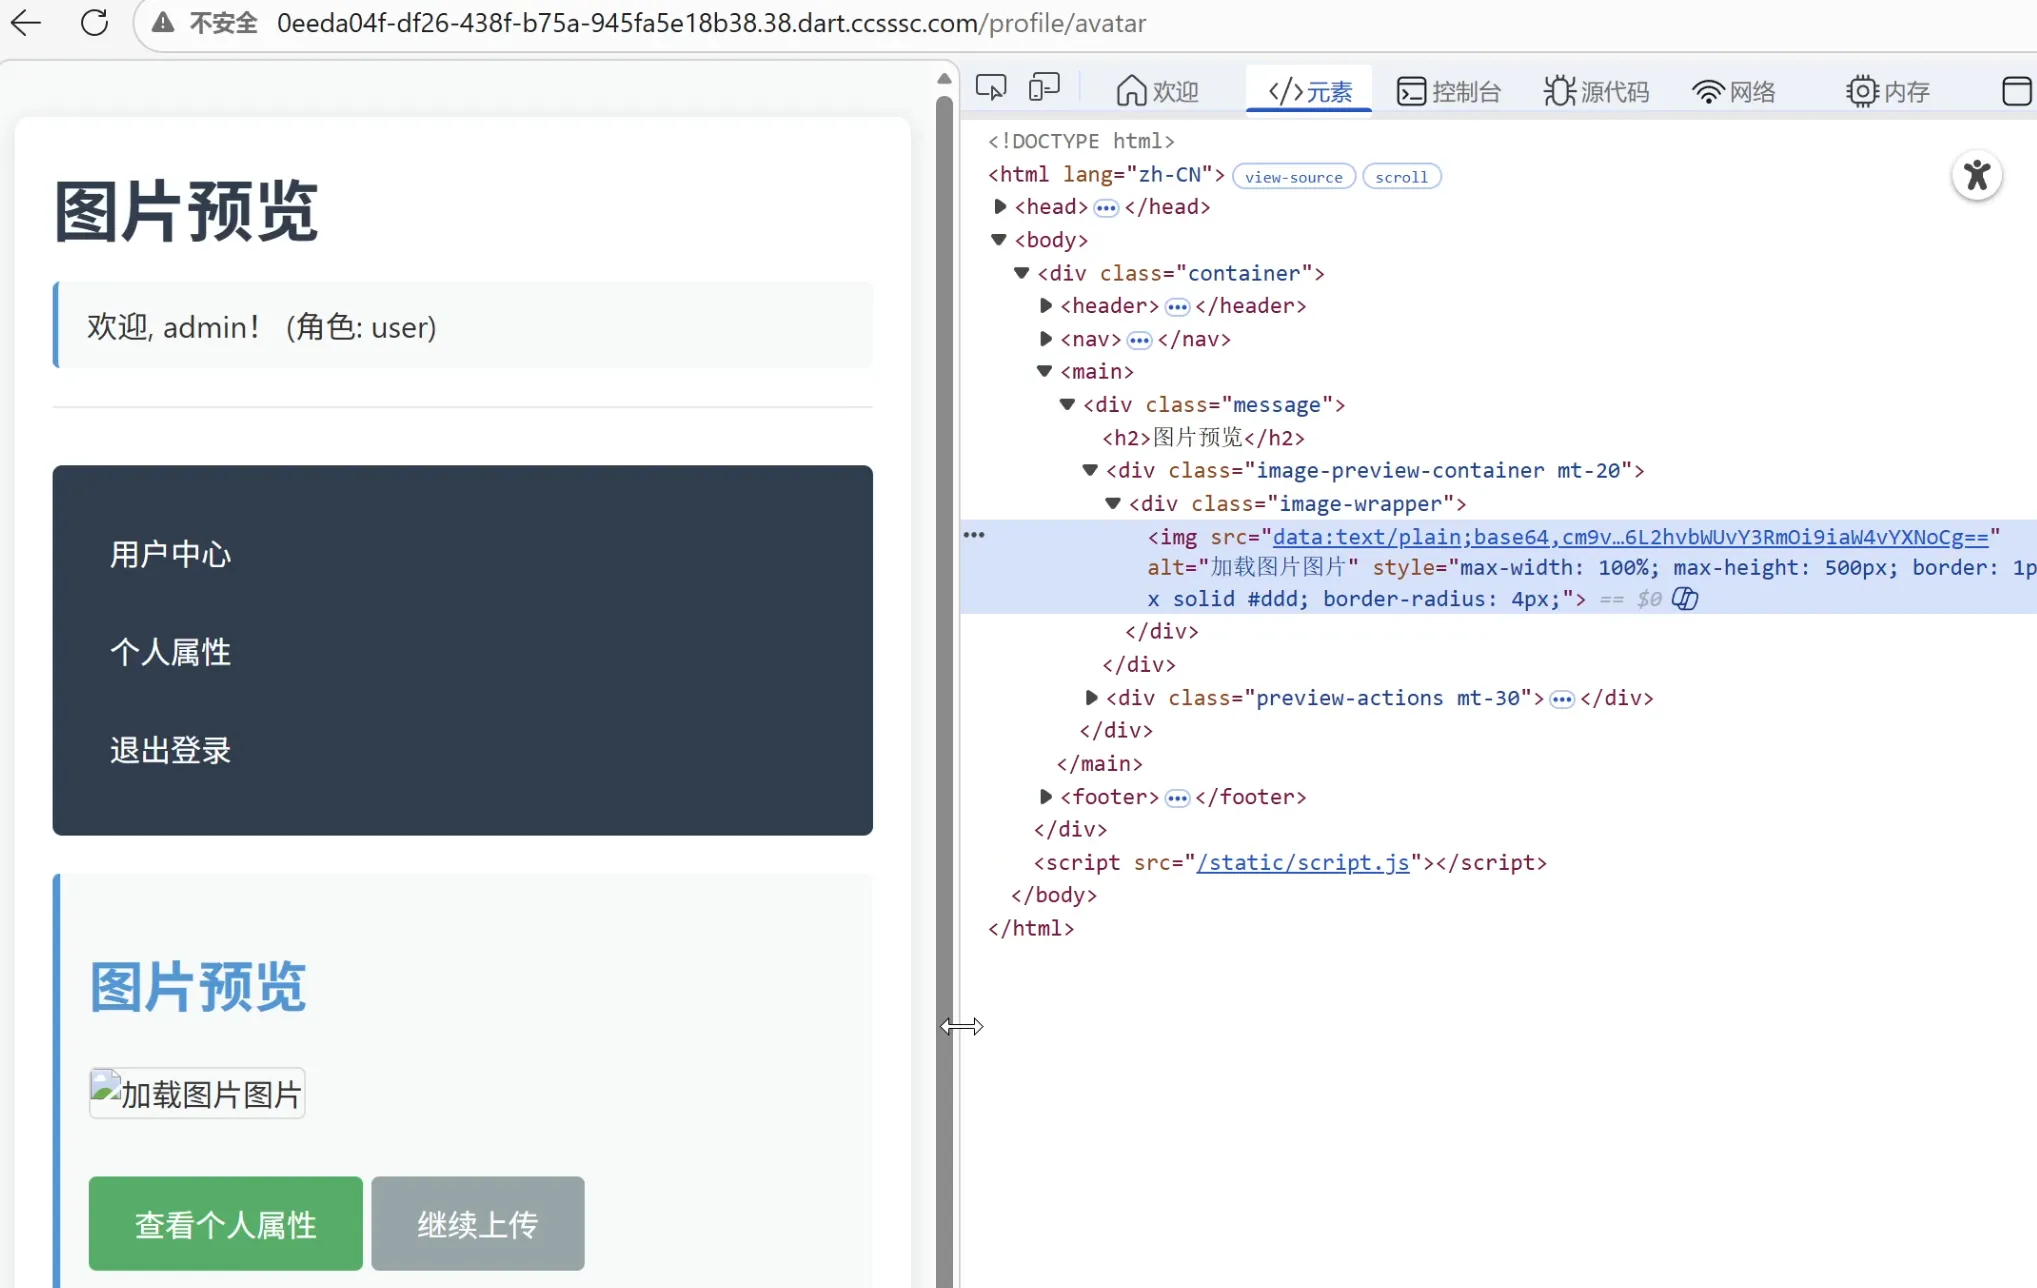Open the 网络 network tab
Image resolution: width=2037 pixels, height=1288 pixels.
(1733, 91)
